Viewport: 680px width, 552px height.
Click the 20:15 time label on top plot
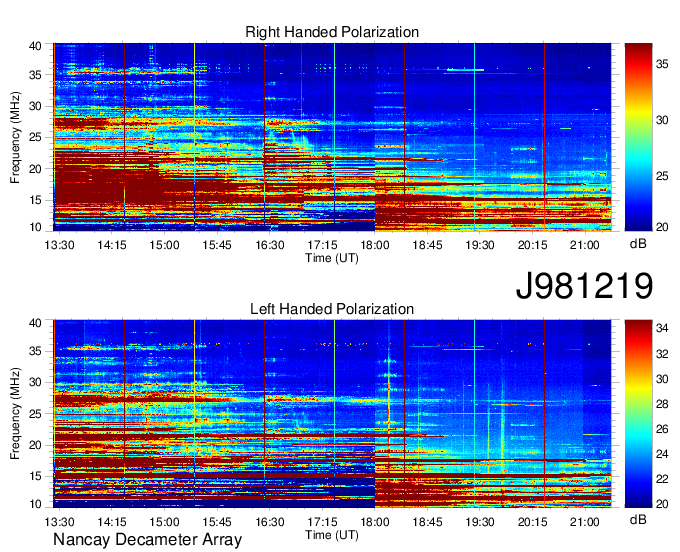[532, 245]
